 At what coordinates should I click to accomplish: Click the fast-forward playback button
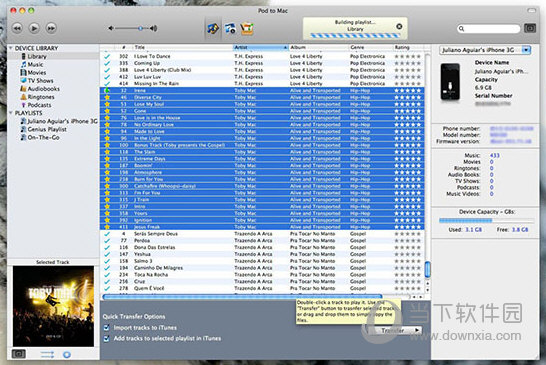coord(51,28)
